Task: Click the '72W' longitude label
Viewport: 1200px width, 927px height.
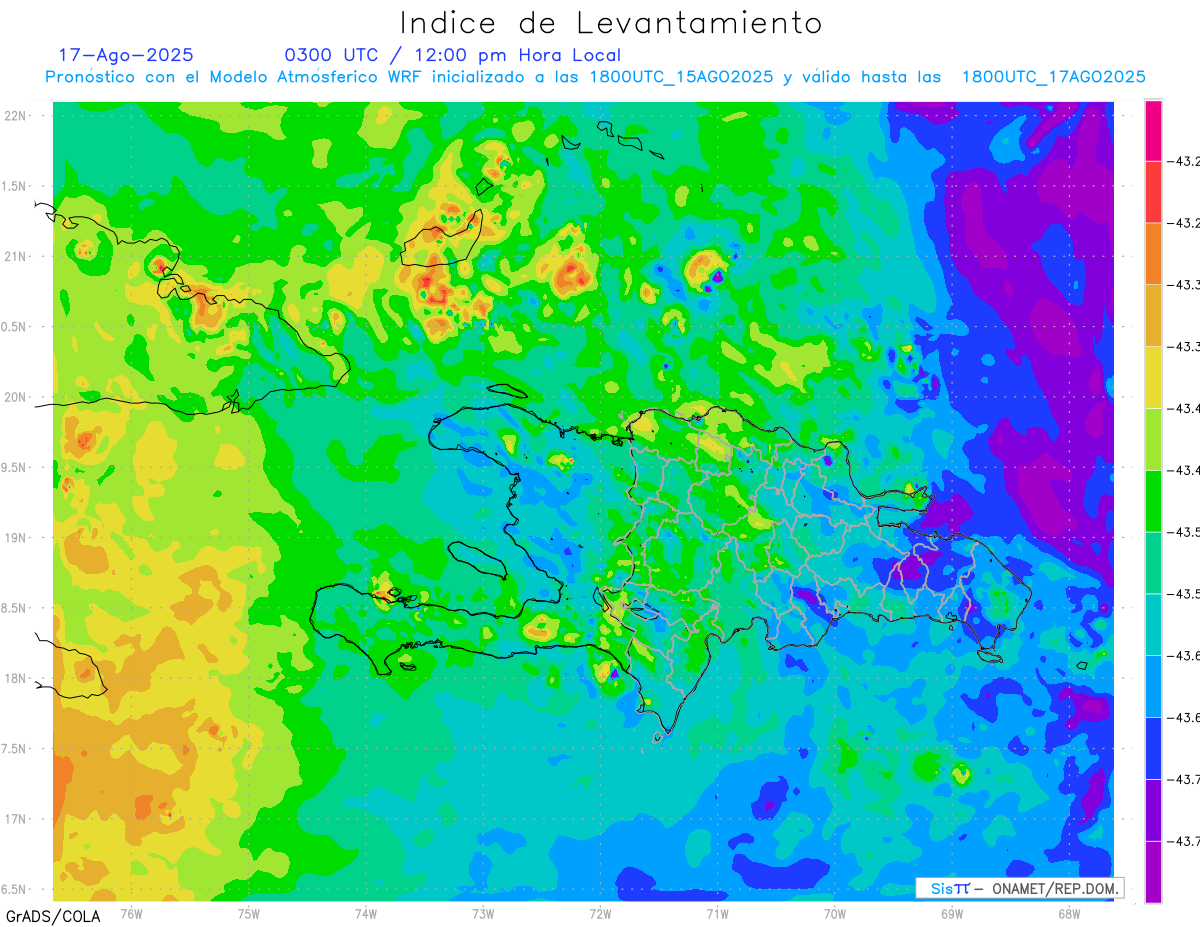Action: click(600, 913)
